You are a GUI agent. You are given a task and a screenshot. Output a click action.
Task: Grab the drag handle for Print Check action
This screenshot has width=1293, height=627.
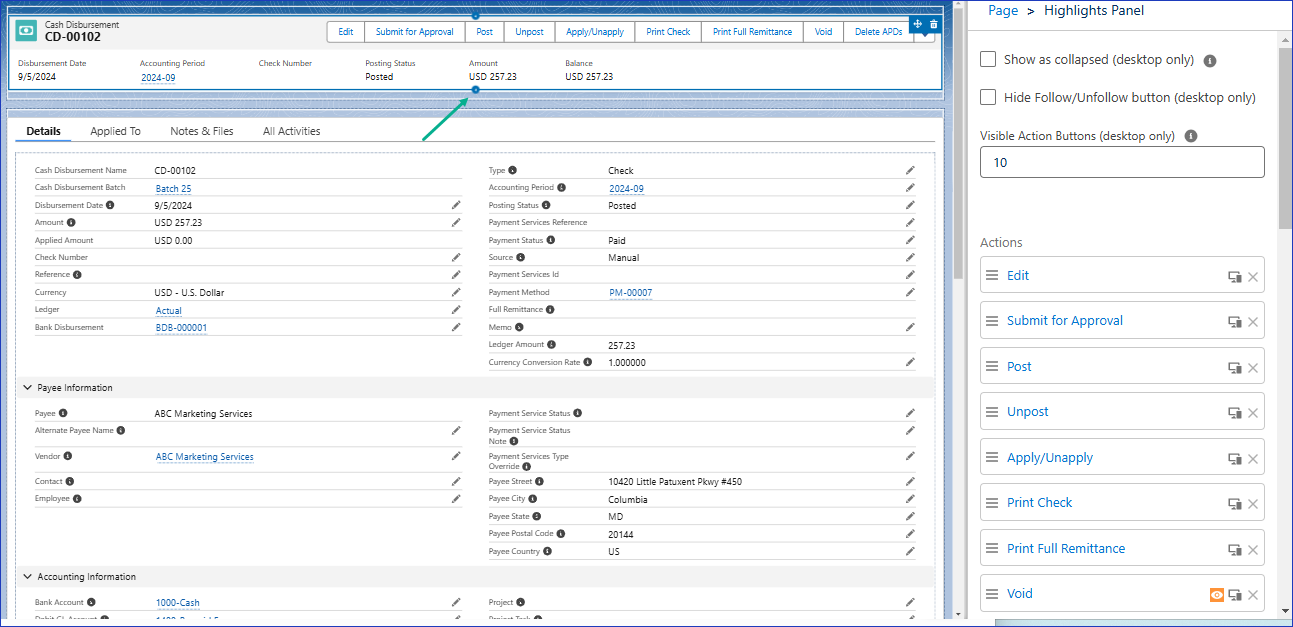pyautogui.click(x=992, y=503)
